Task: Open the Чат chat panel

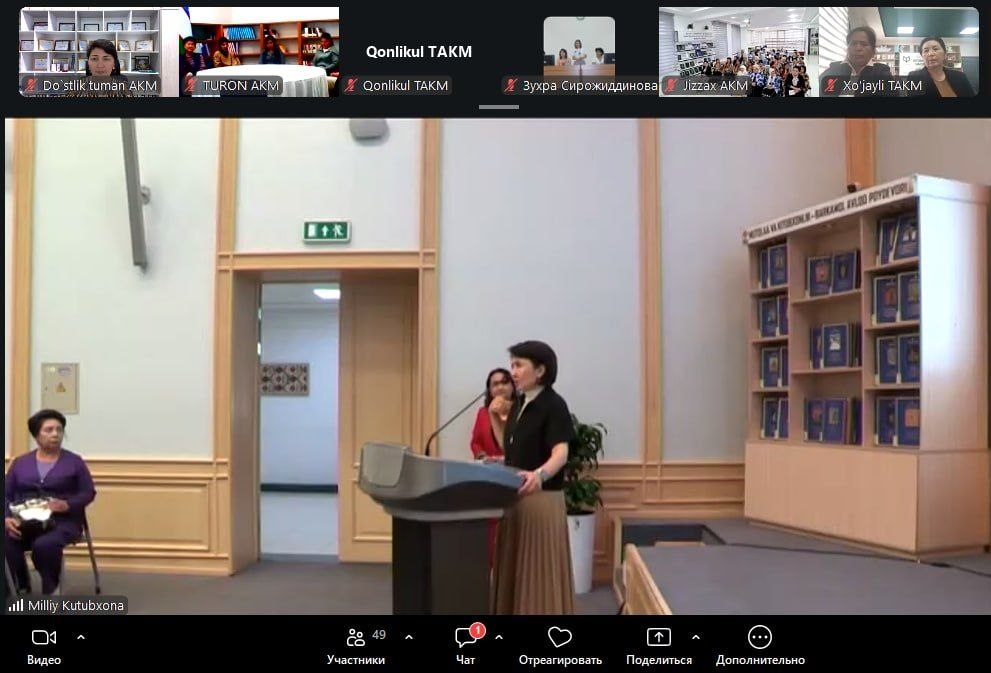Action: coord(466,638)
